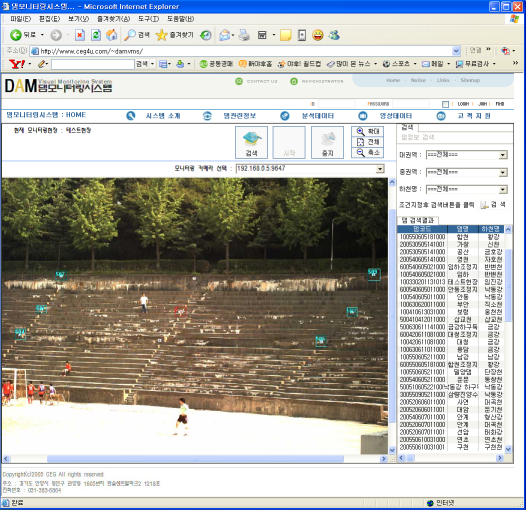526x510 pixels.
Task: Open the 시스템 소개 navigation item
Action: tap(163, 116)
